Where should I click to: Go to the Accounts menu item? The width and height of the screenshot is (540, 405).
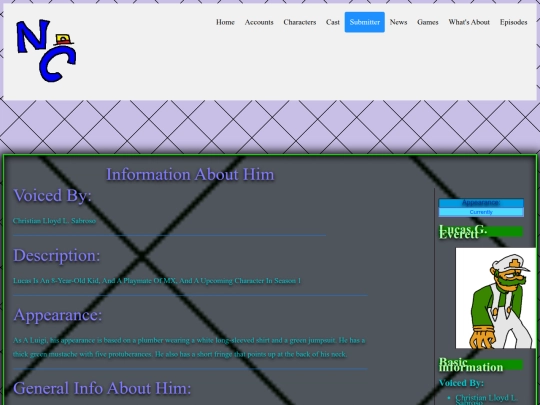(x=259, y=22)
